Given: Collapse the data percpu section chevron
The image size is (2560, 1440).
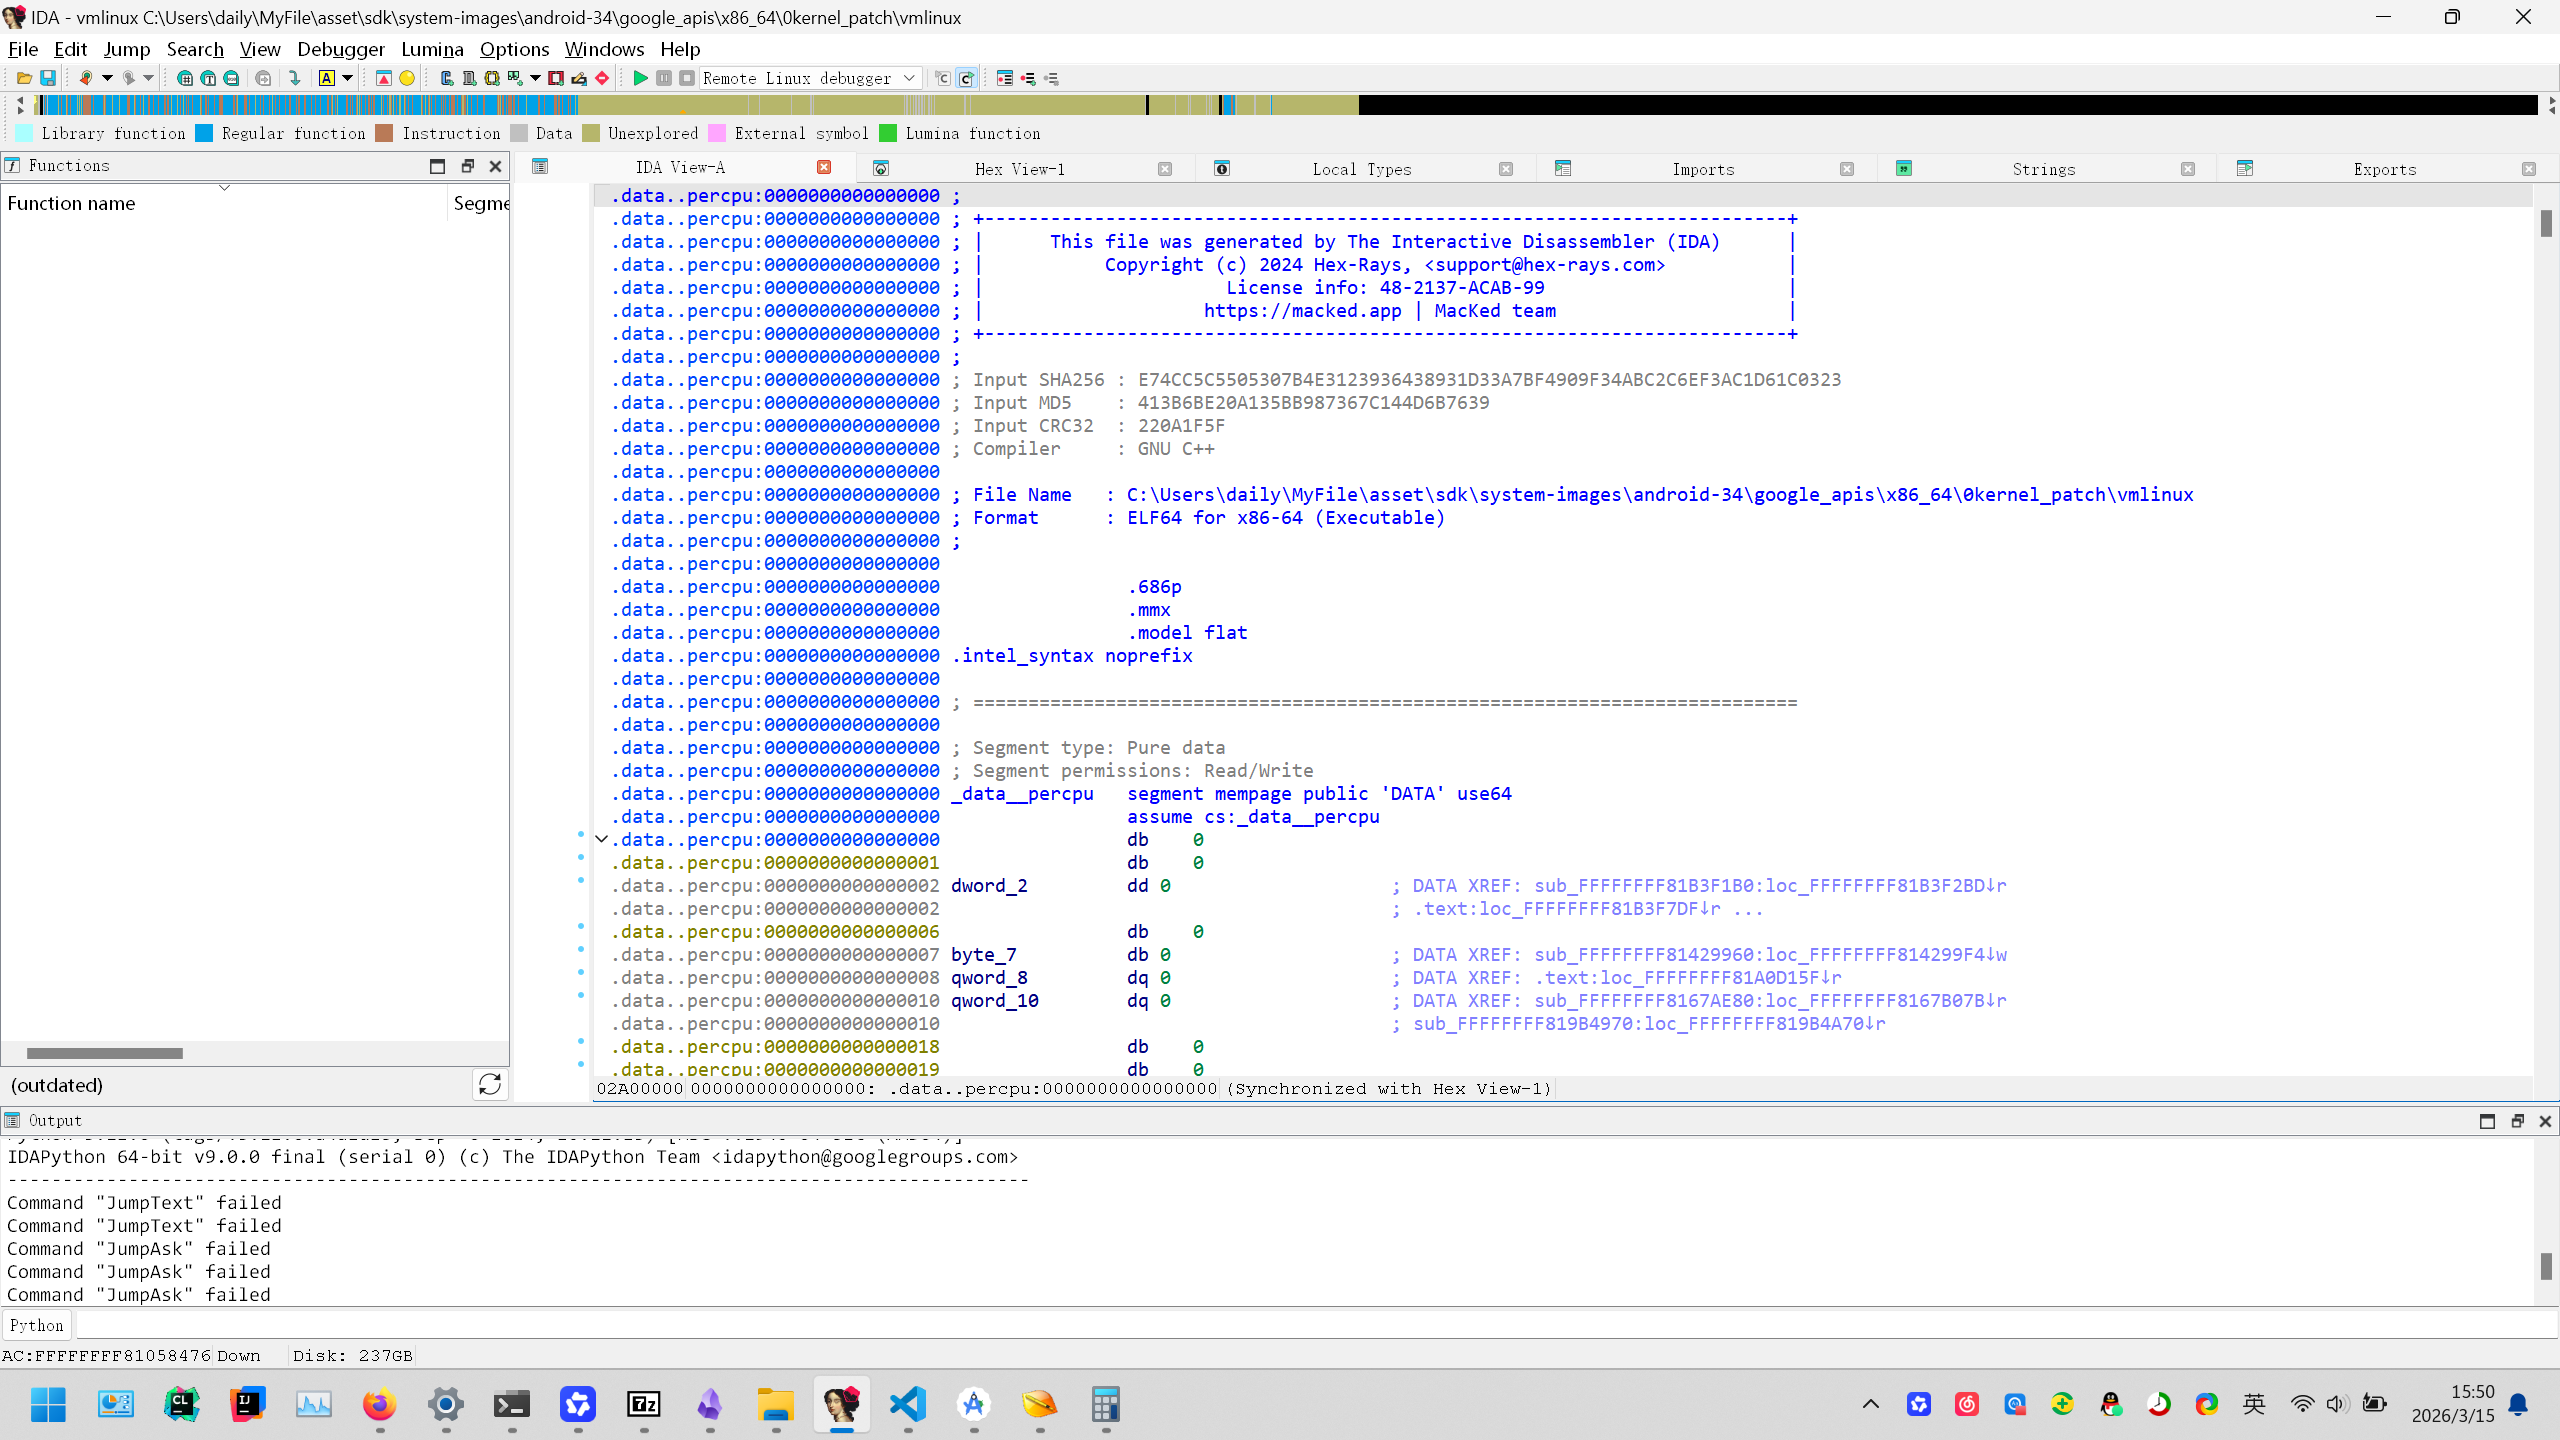Looking at the screenshot, I should 601,840.
